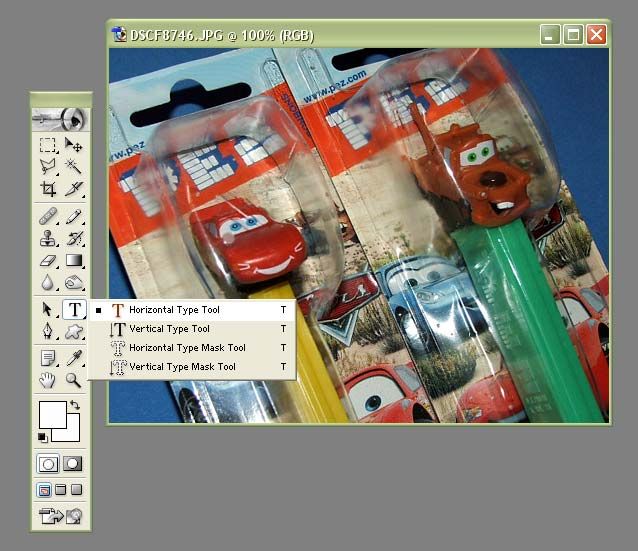
Task: Select the History Brush tool
Action: [73, 238]
